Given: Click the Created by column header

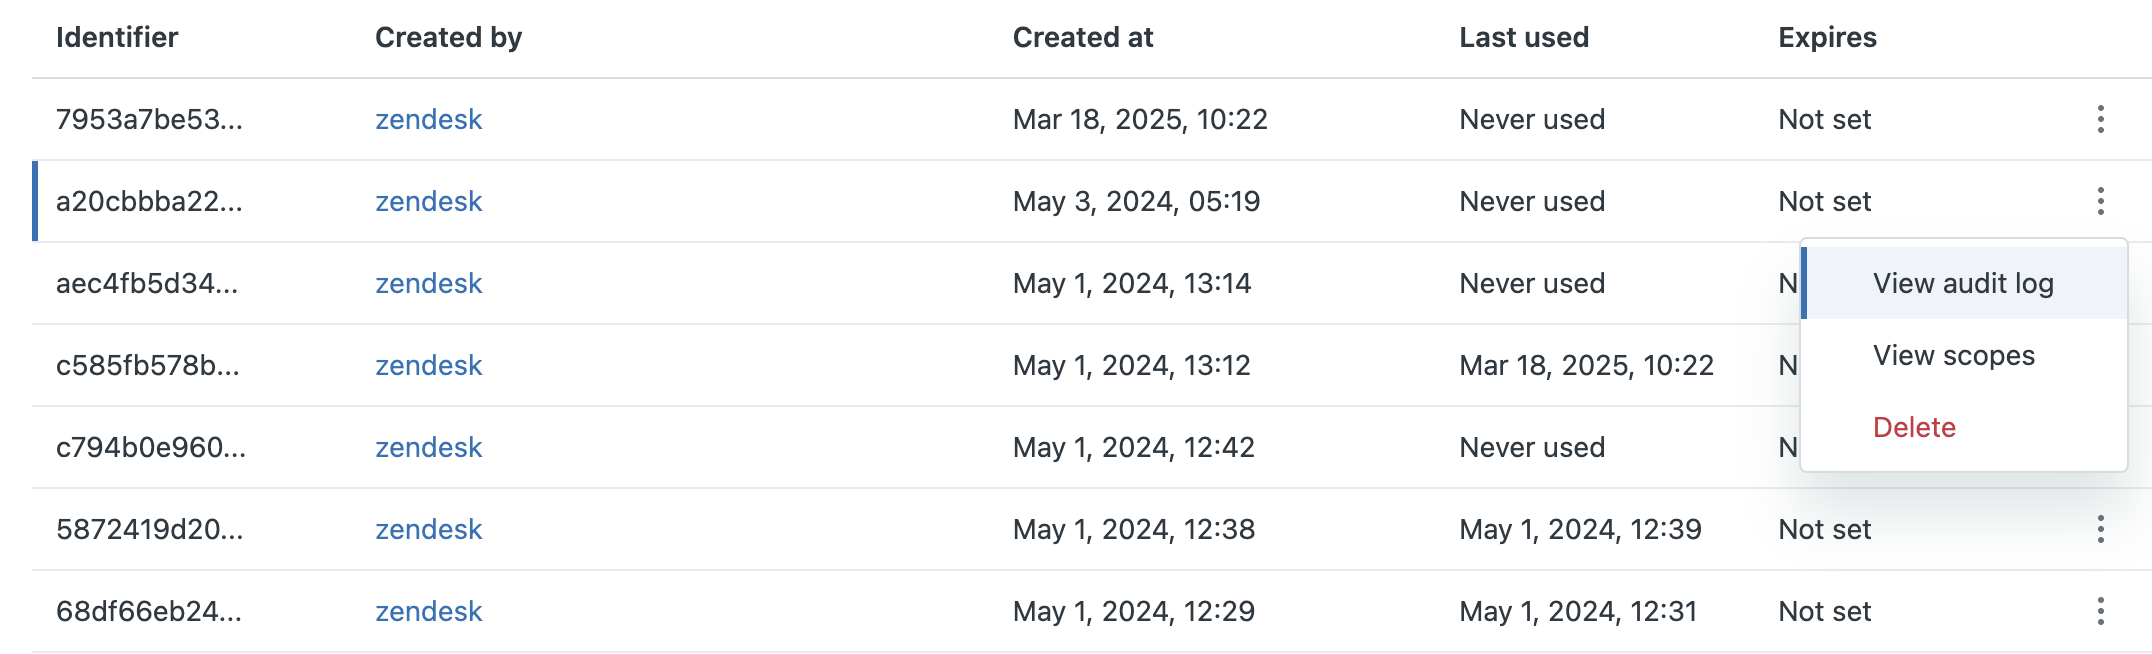Looking at the screenshot, I should [448, 37].
